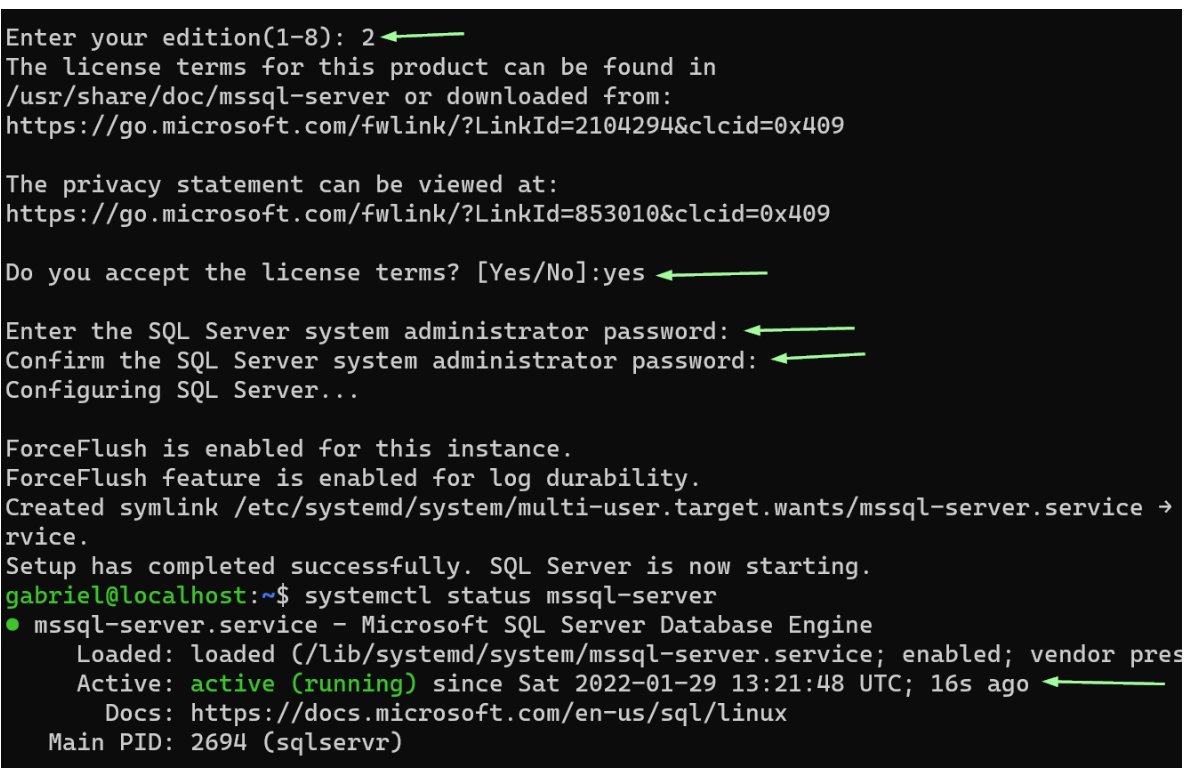
Task: Click the mssql-server.service unit name
Action: tap(176, 625)
